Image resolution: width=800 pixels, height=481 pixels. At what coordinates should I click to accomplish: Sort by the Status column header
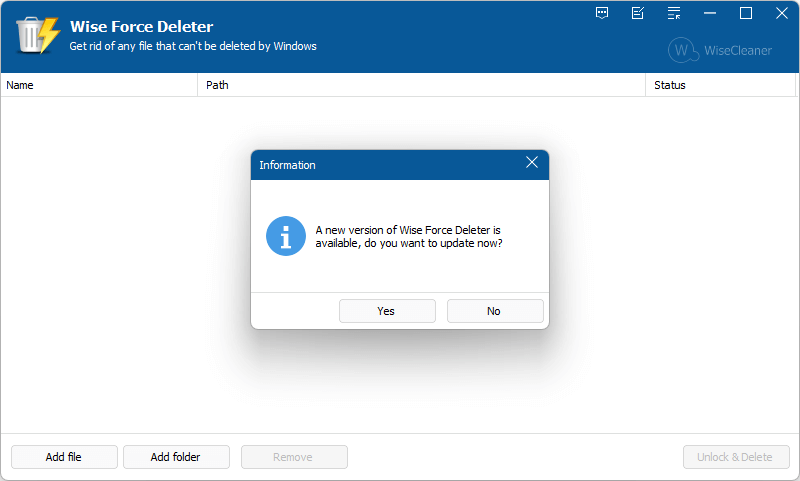(720, 85)
